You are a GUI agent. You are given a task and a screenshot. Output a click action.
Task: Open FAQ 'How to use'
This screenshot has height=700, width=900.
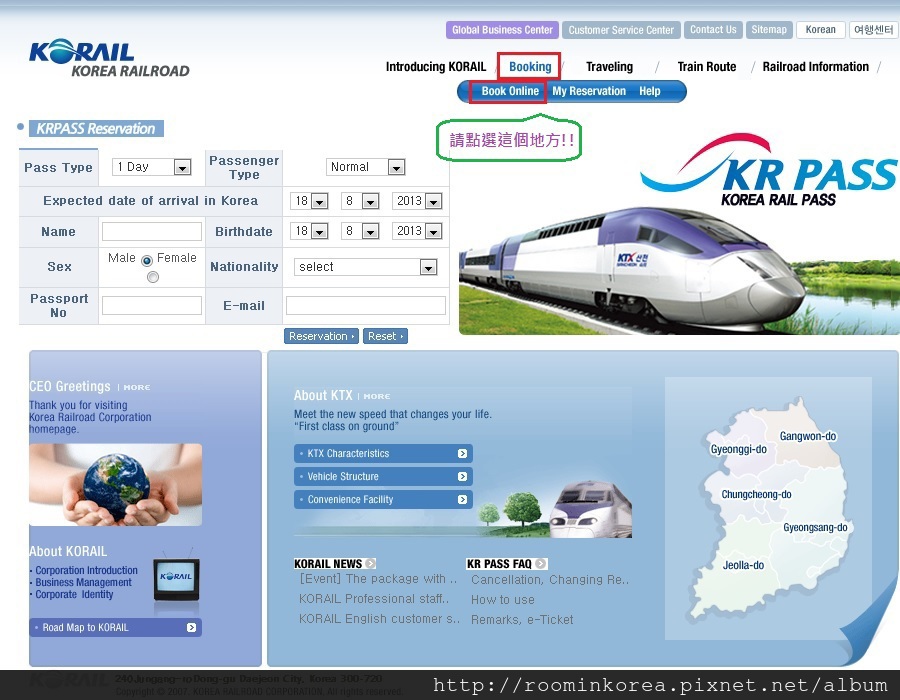point(503,600)
